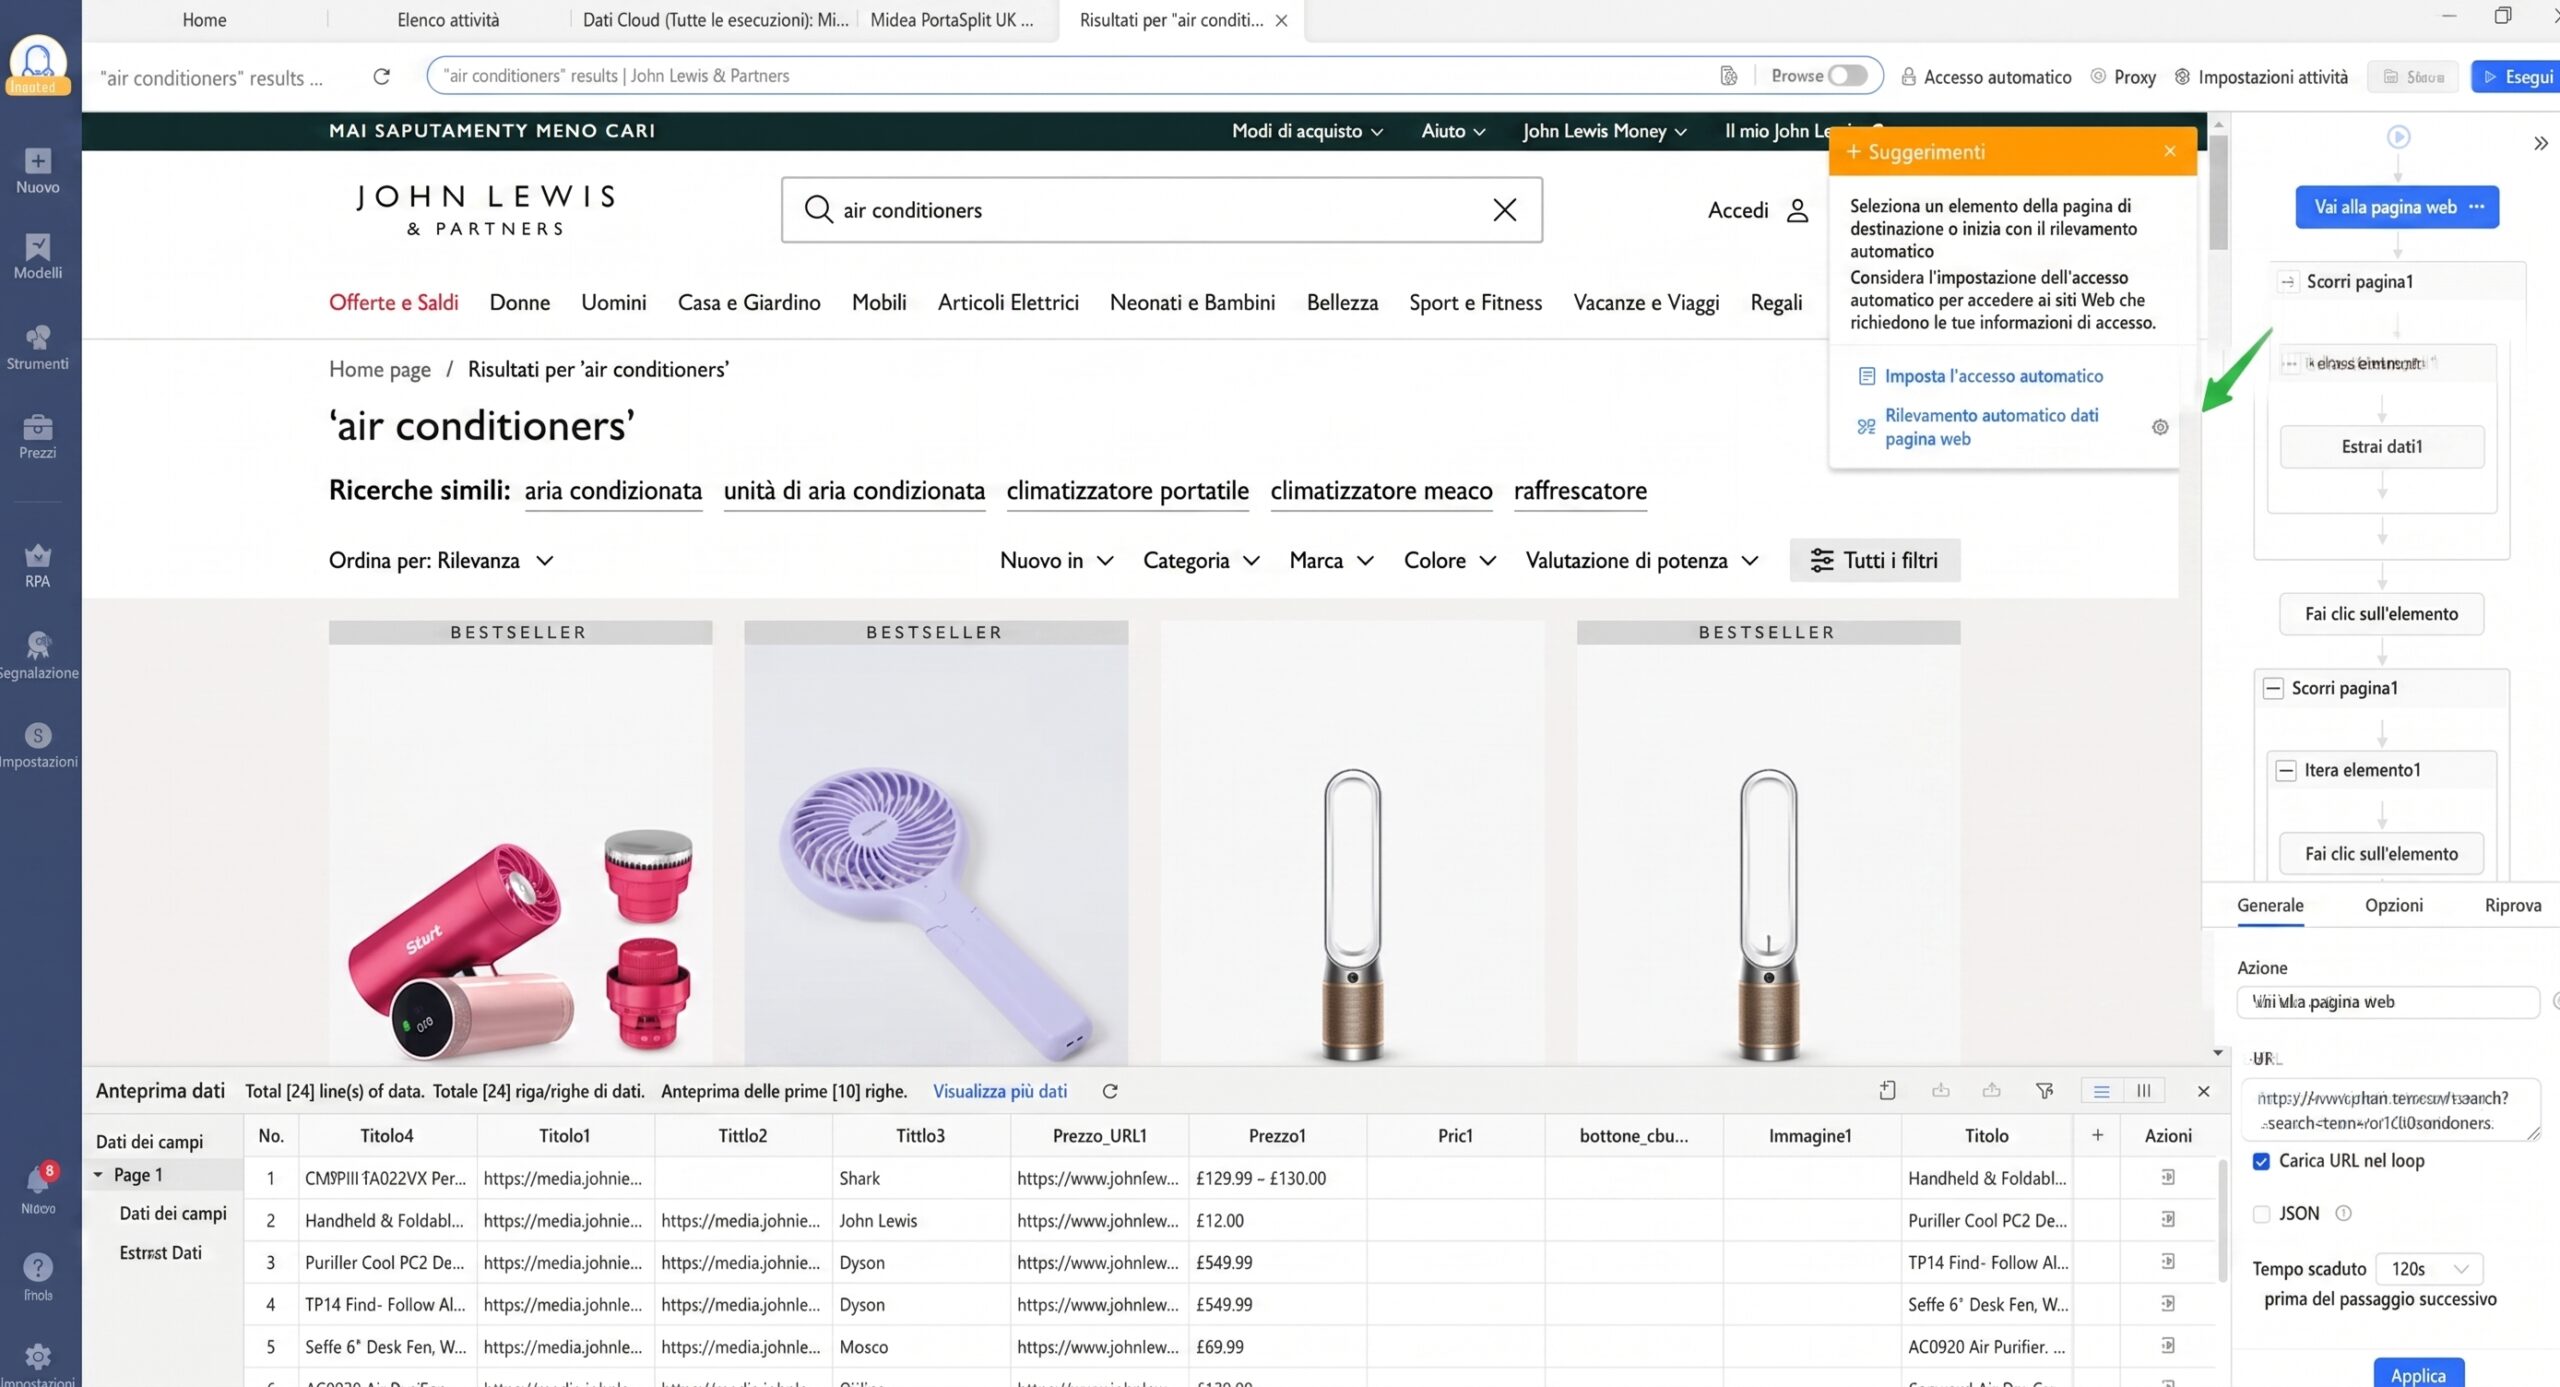Open the Tempo scaduto 120s dropdown
Screen dimensions: 2560x1387
tap(2429, 1269)
